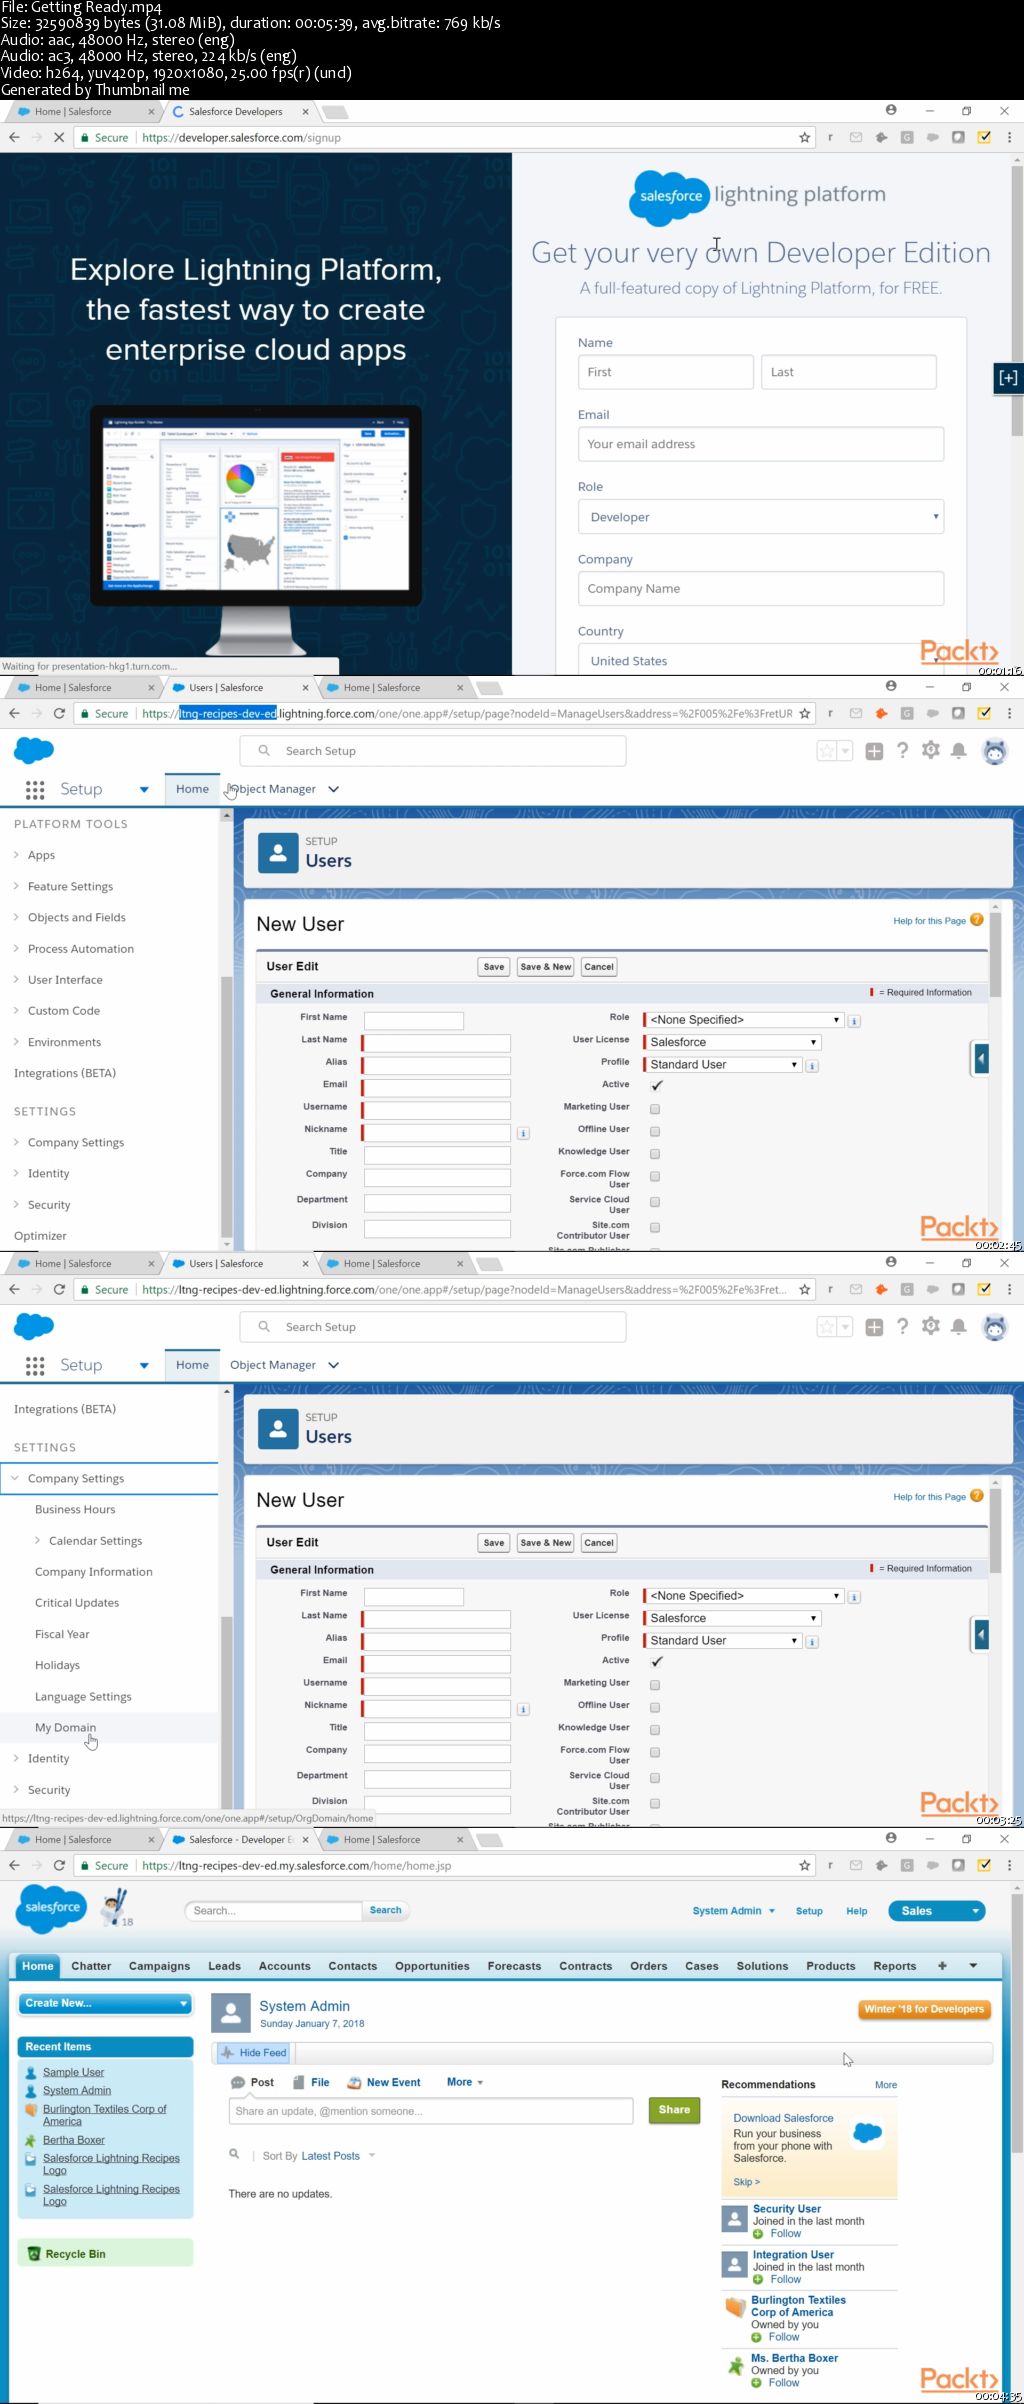Tick Knowledge User in Setup window showing My Domain

pyautogui.click(x=655, y=1730)
